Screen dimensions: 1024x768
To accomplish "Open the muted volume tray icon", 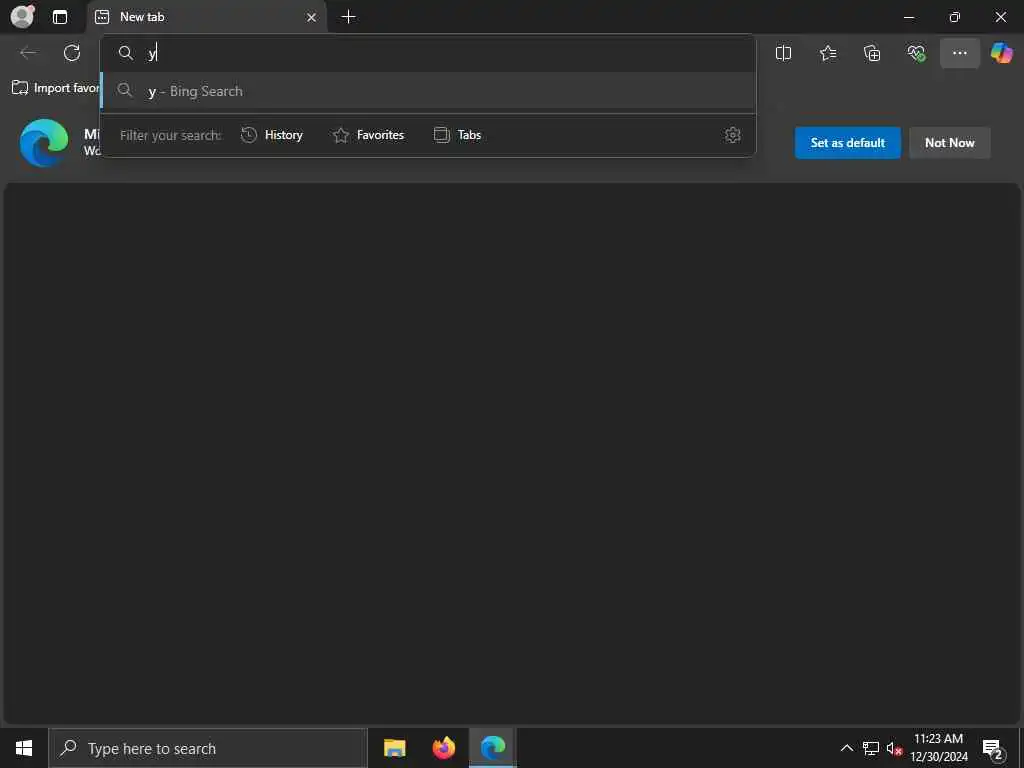I will (894, 748).
